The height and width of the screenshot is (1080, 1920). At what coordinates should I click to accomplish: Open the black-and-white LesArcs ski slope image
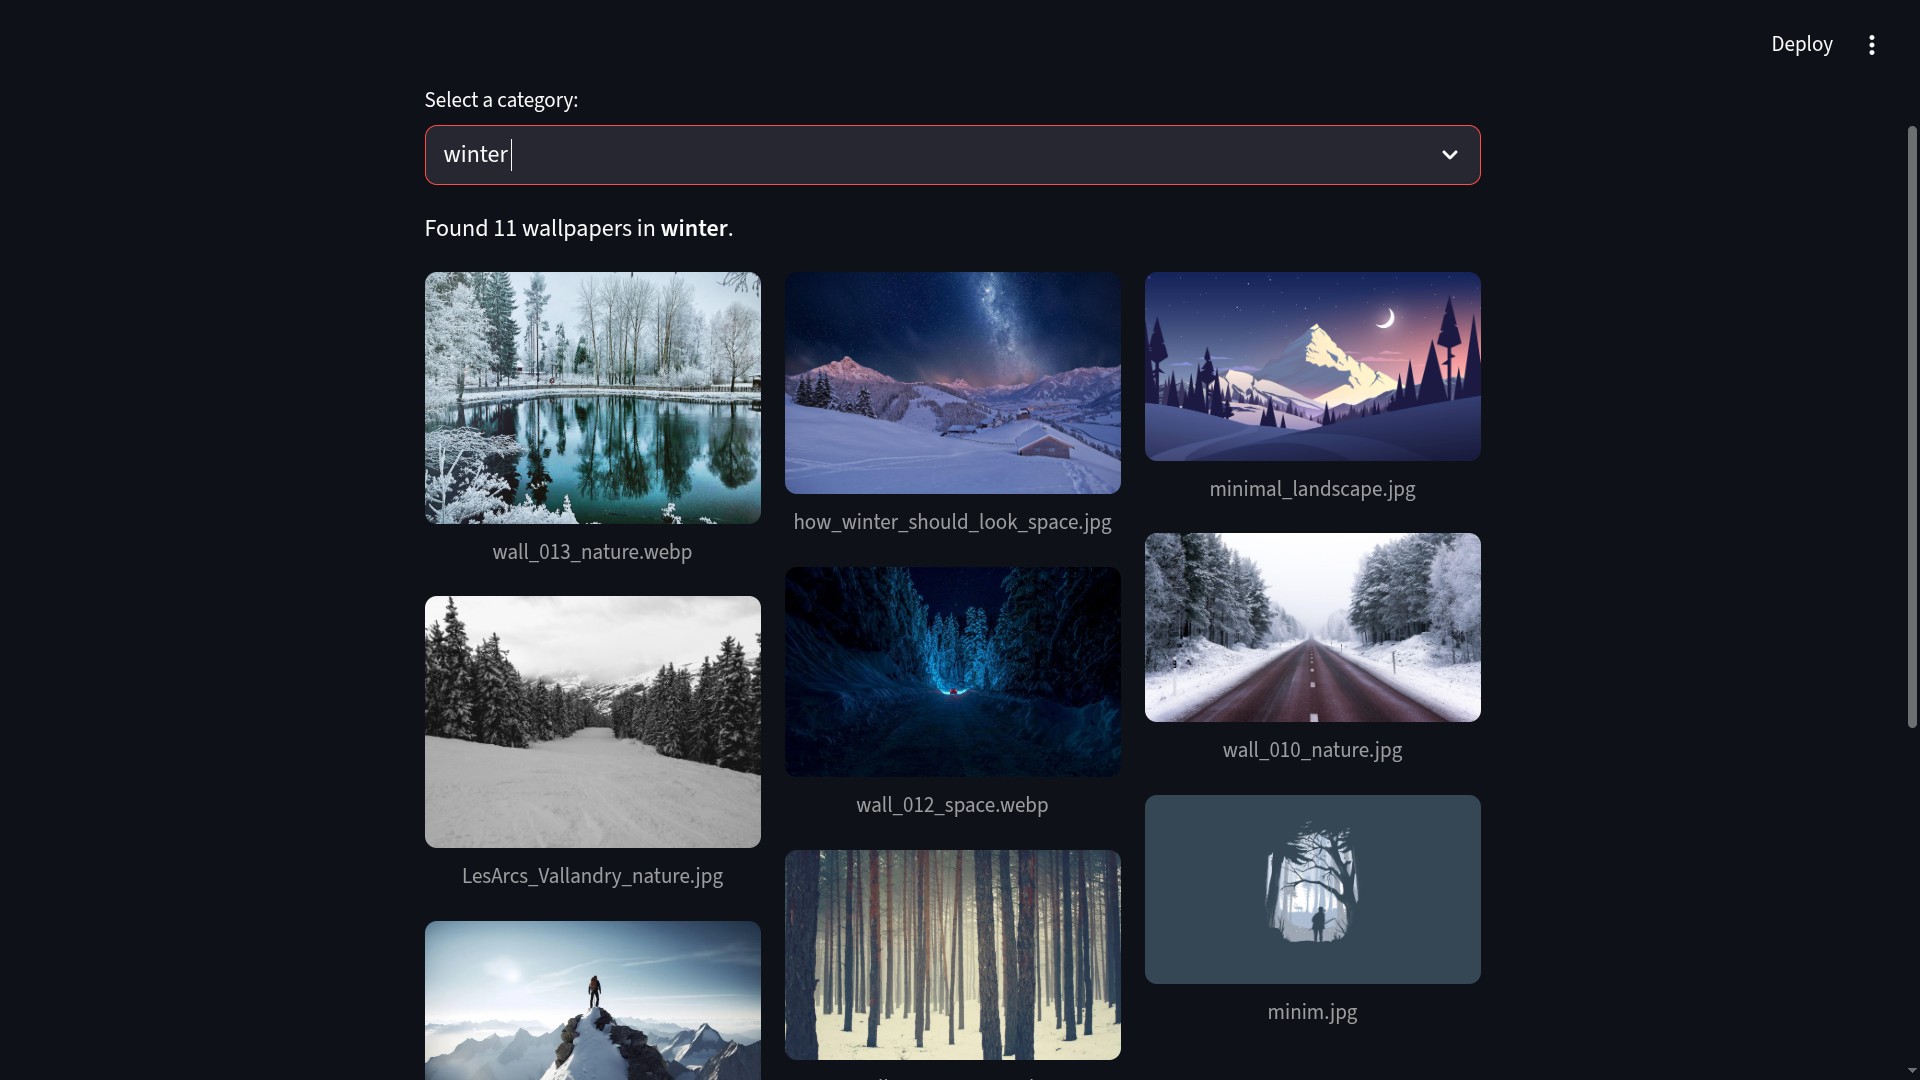592,721
